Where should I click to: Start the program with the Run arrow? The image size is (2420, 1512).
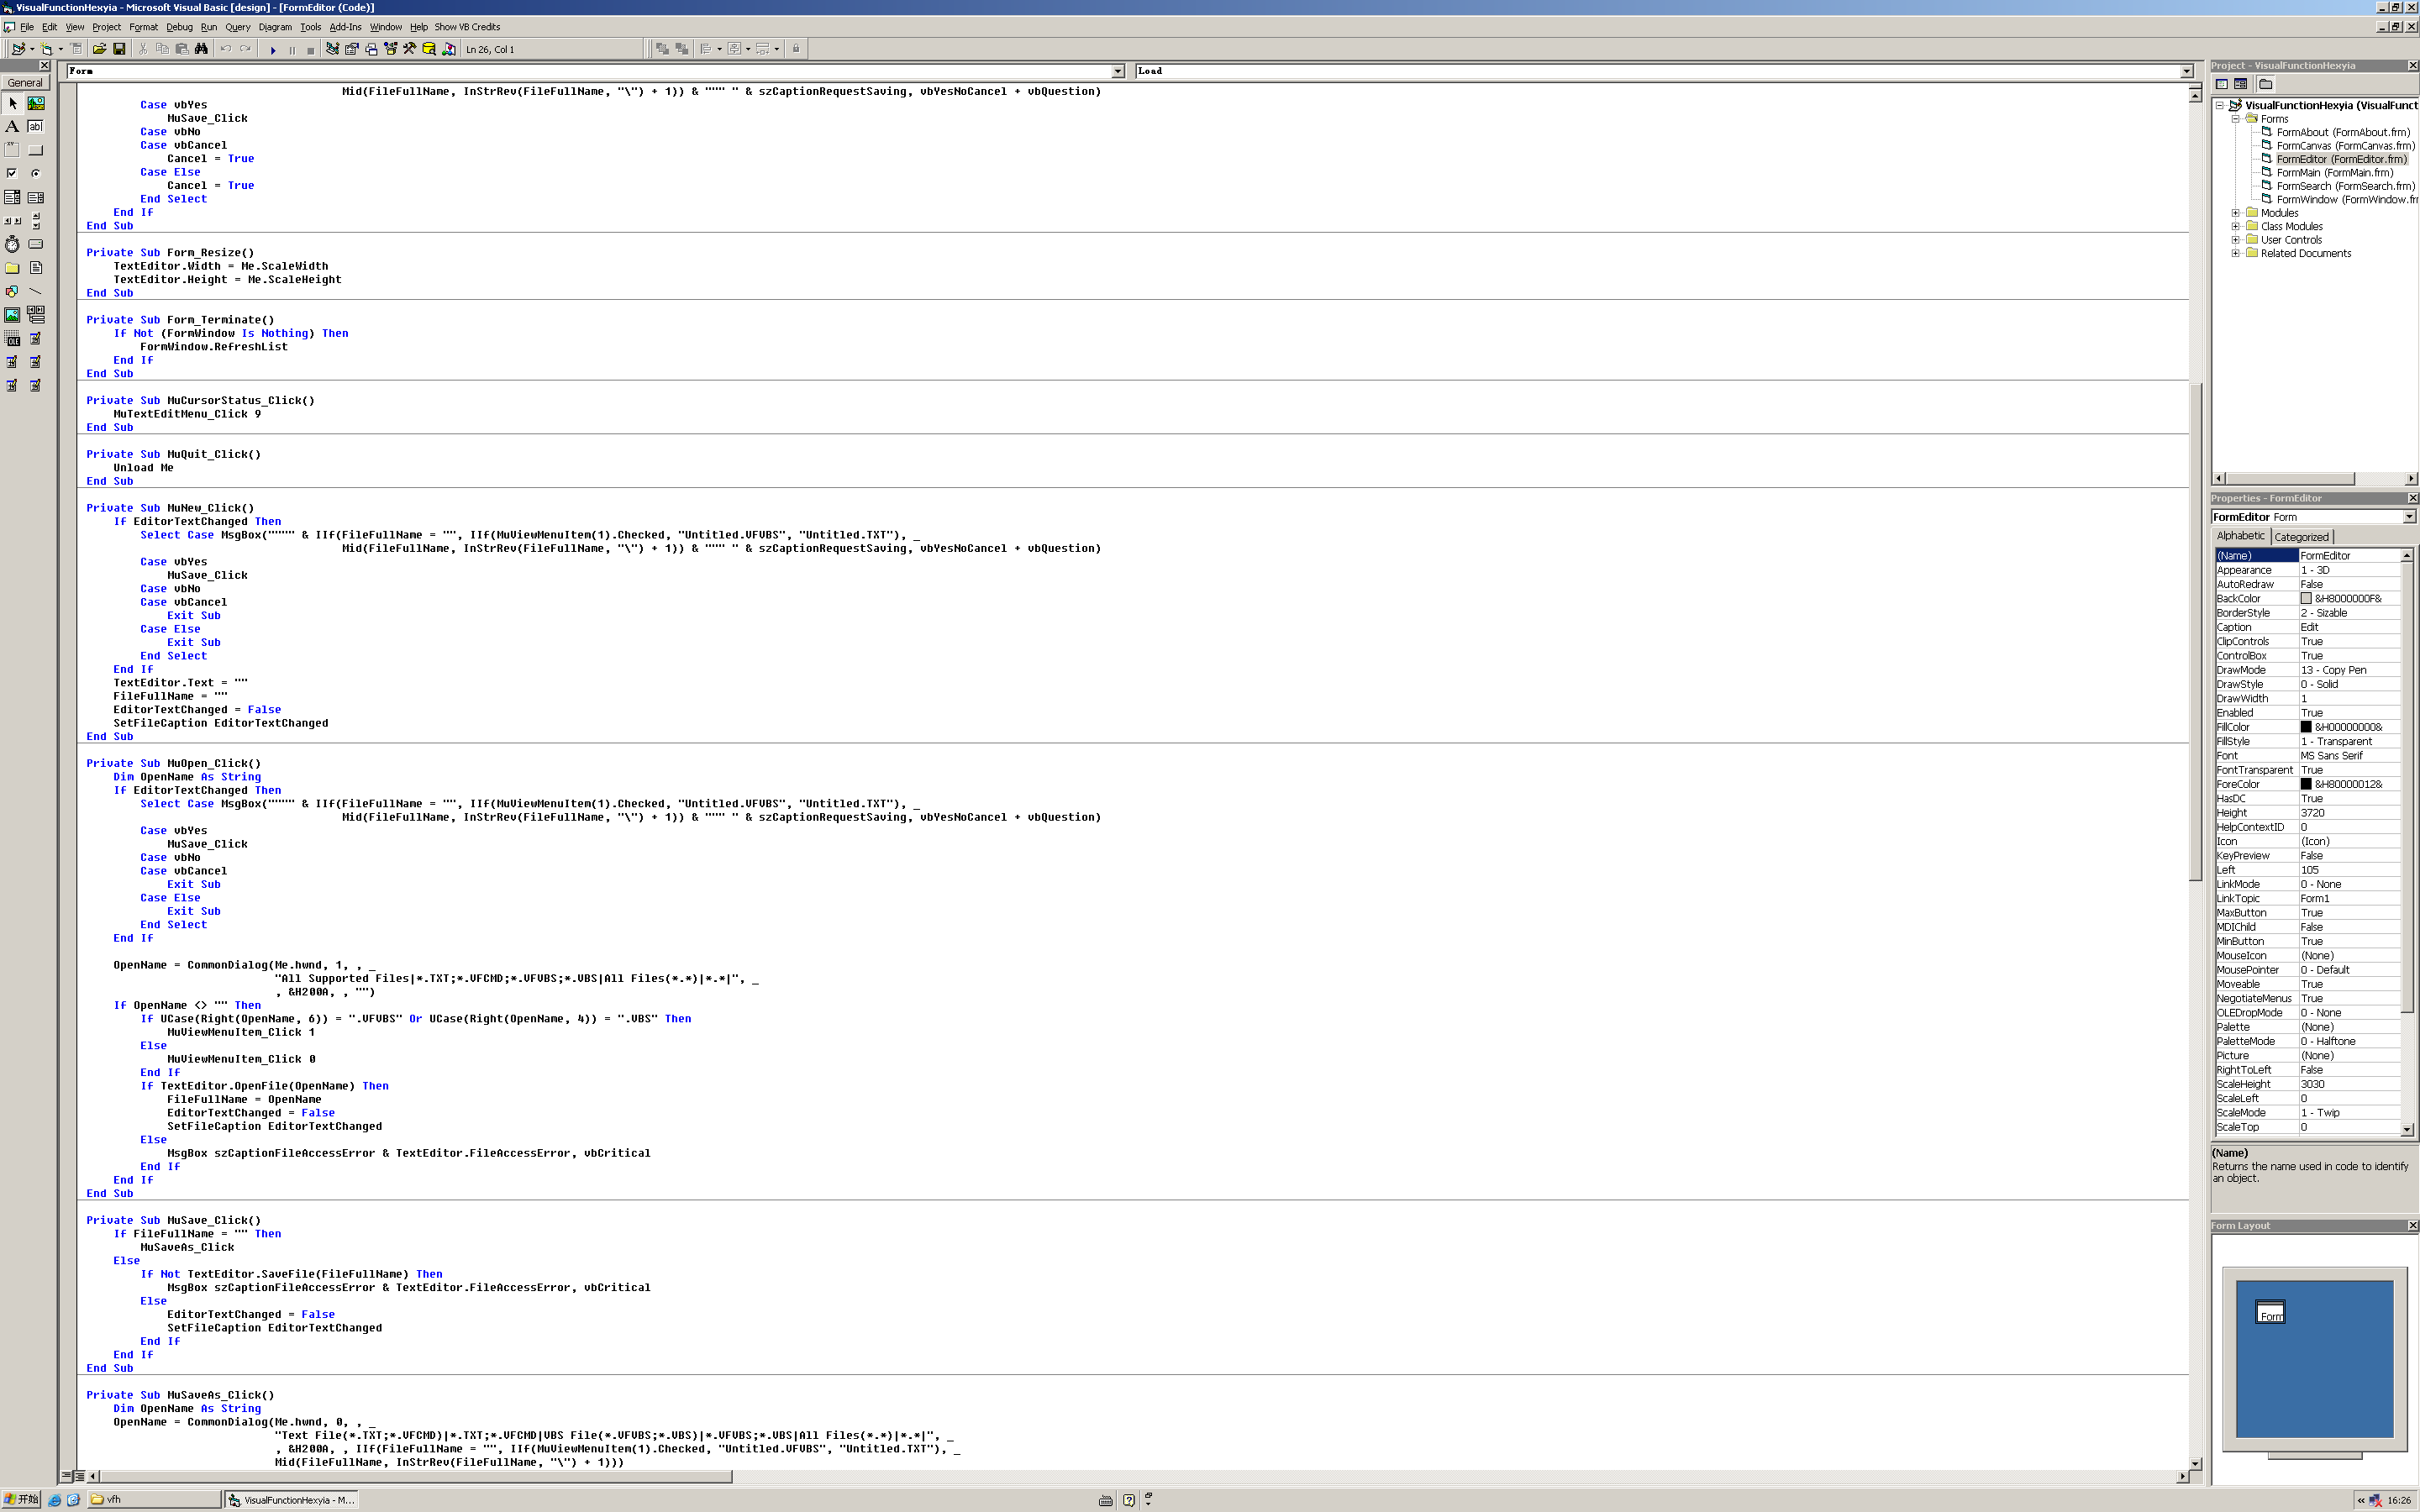(x=273, y=49)
